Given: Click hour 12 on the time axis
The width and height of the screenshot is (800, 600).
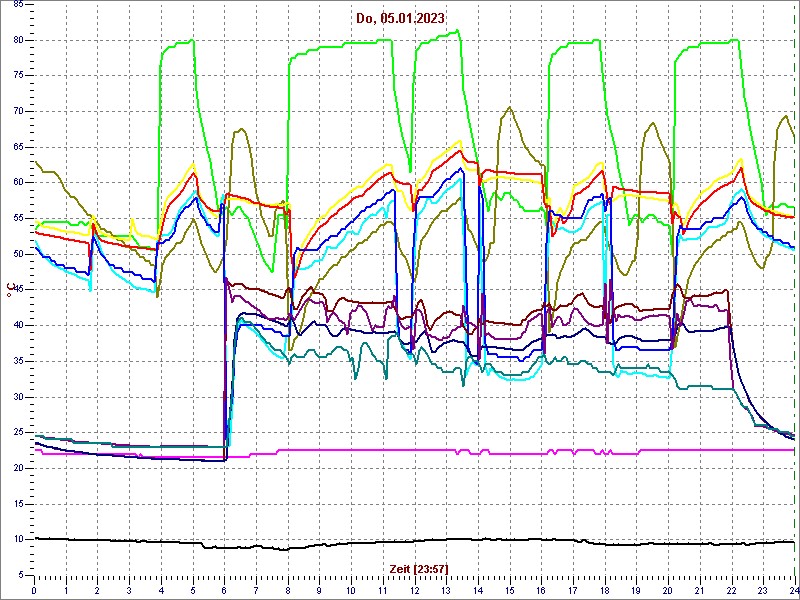Looking at the screenshot, I should click(x=414, y=590).
